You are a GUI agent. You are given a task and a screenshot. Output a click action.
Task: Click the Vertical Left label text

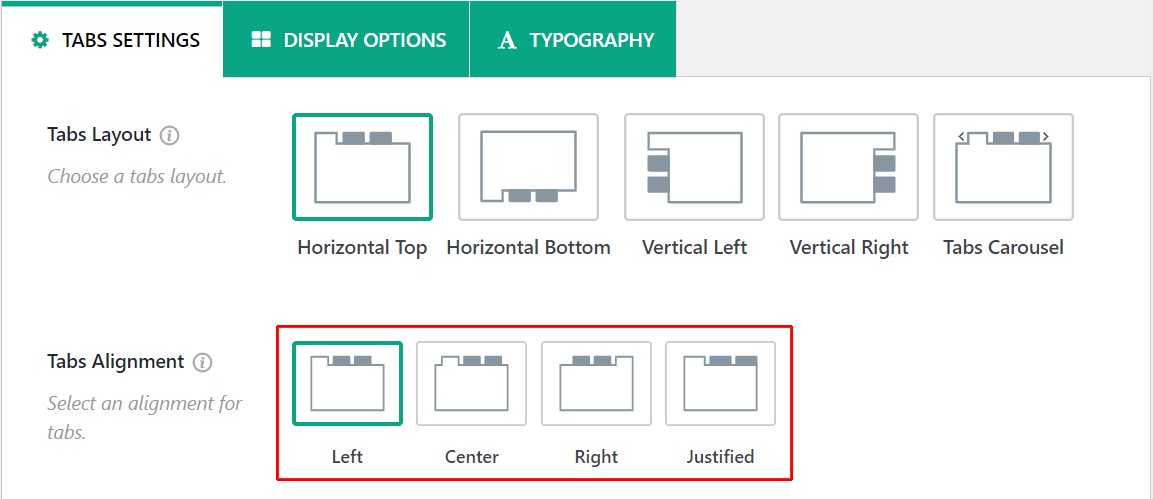tap(694, 248)
